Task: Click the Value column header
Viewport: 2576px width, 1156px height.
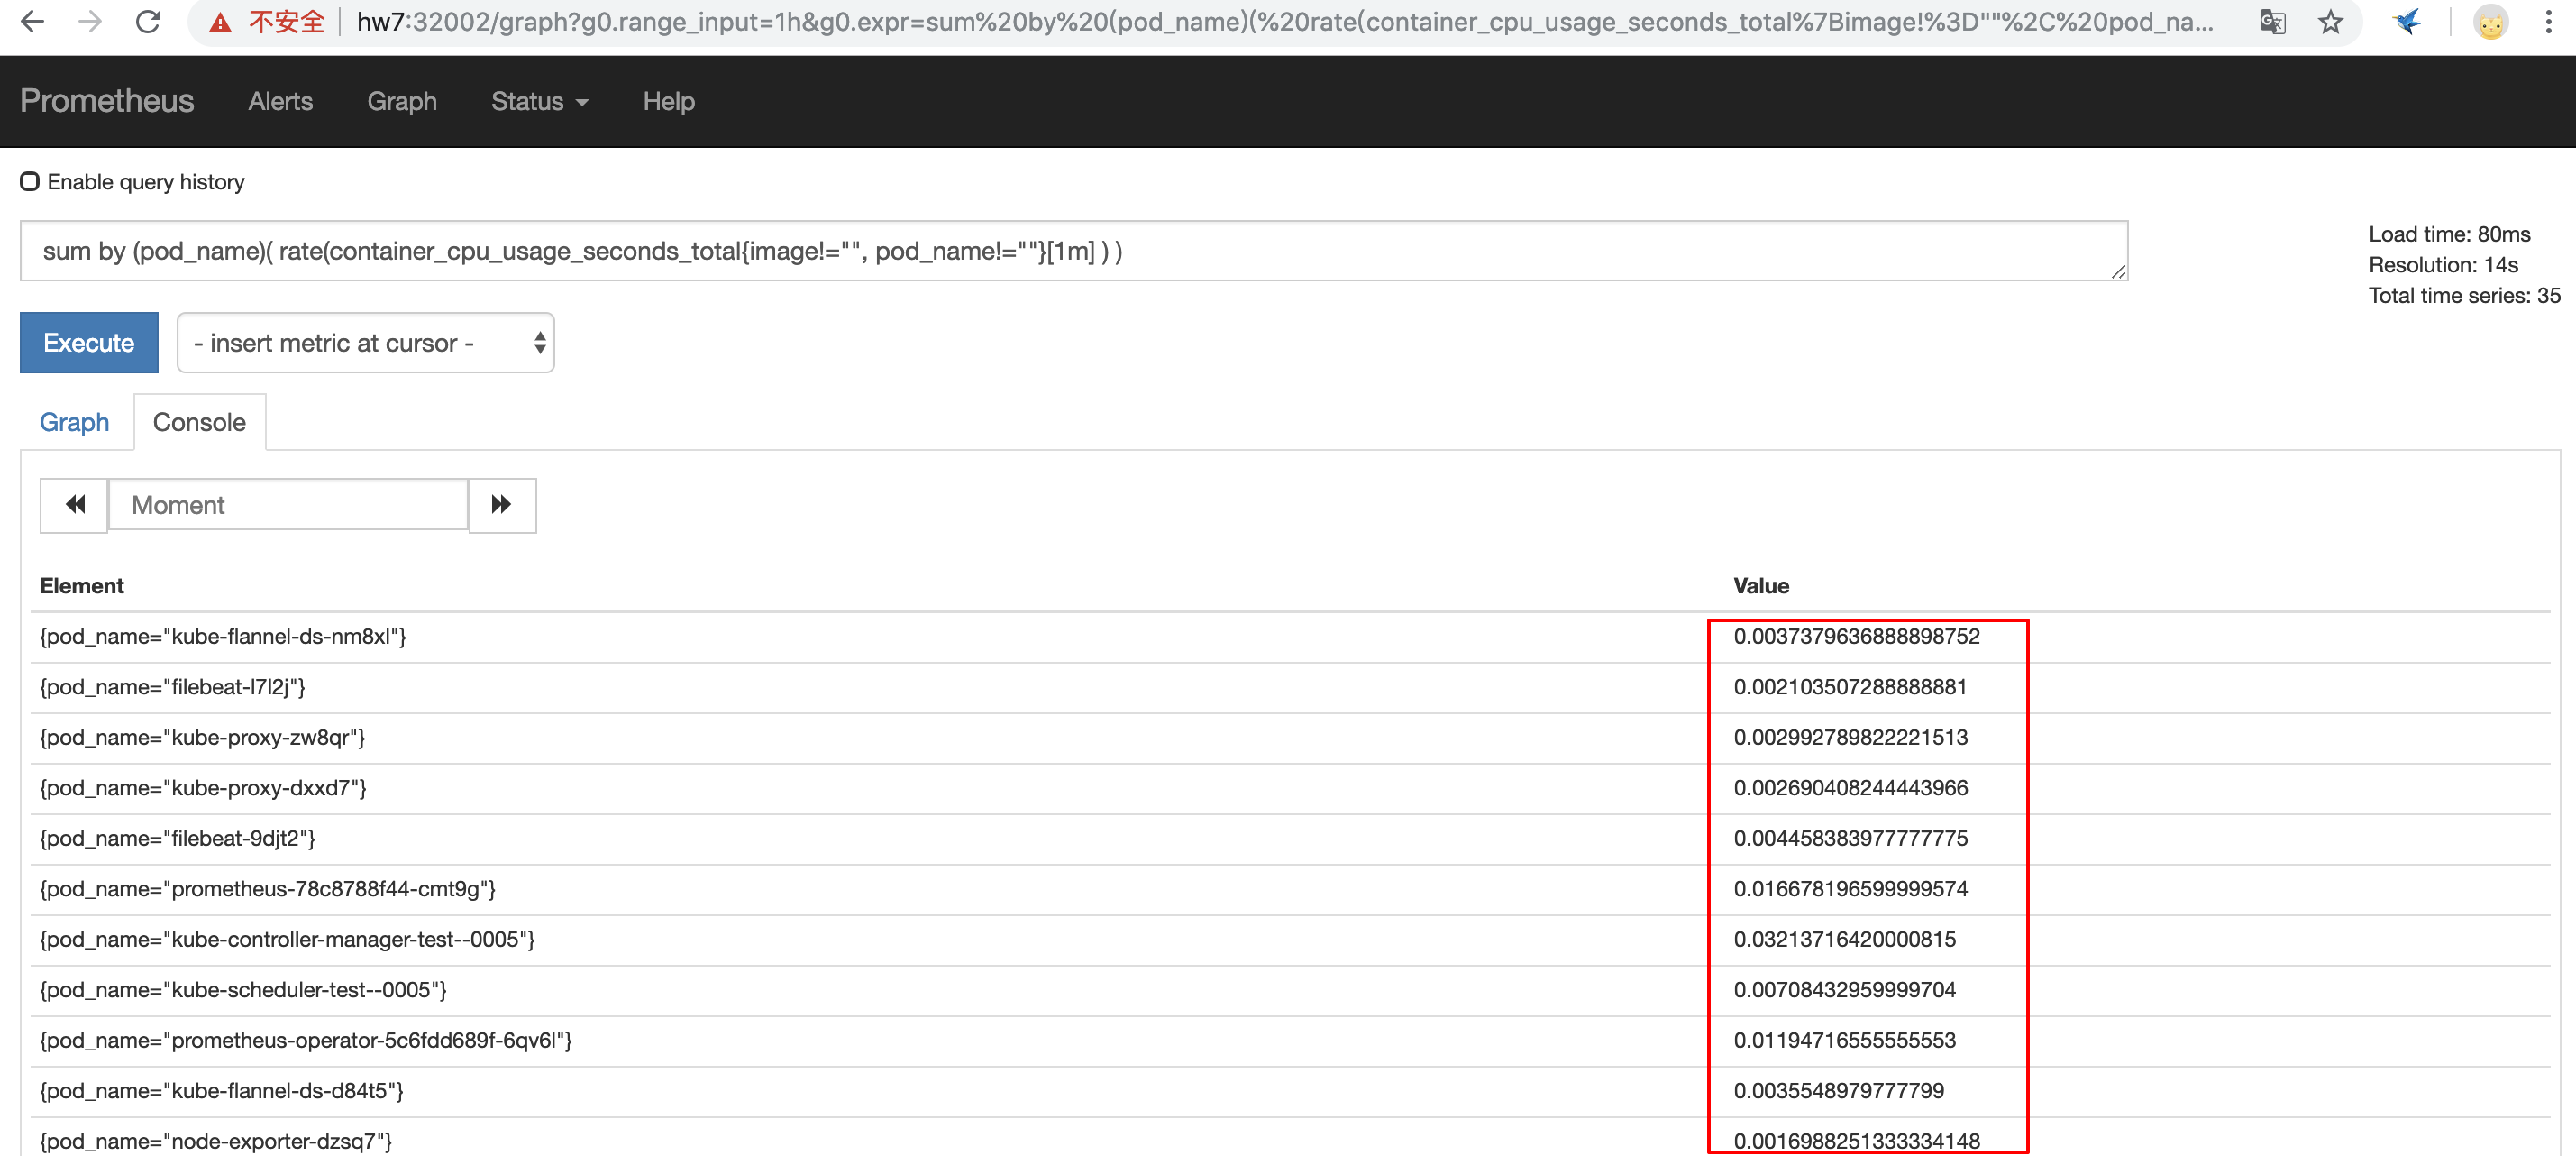Action: (1761, 586)
